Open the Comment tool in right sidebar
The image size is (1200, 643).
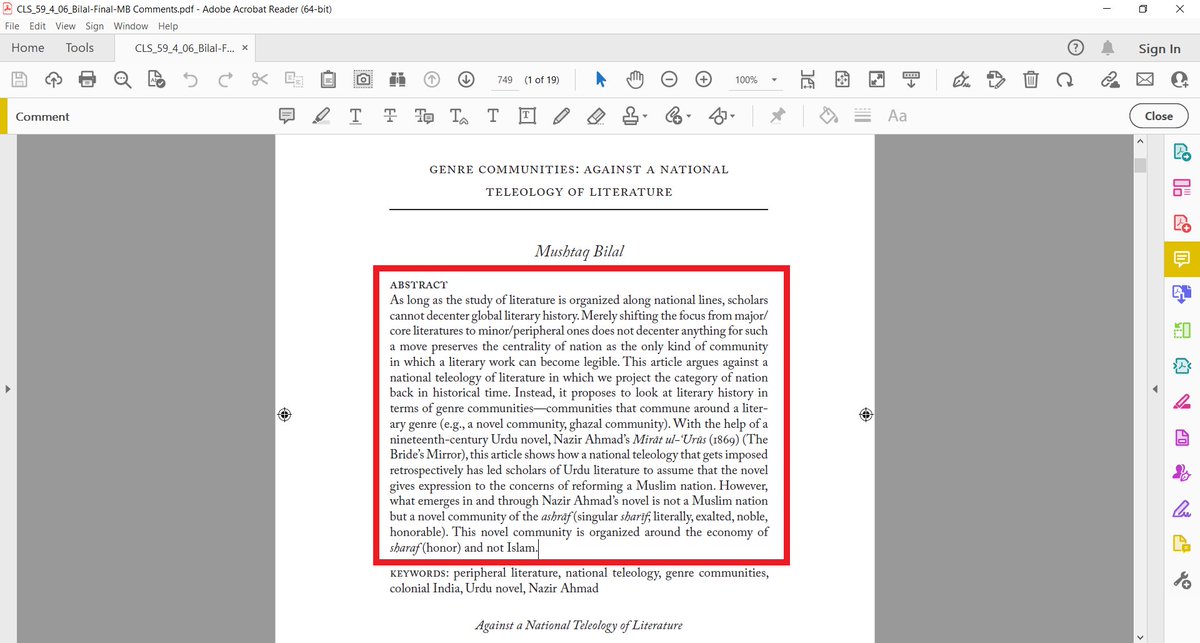[x=1181, y=258]
